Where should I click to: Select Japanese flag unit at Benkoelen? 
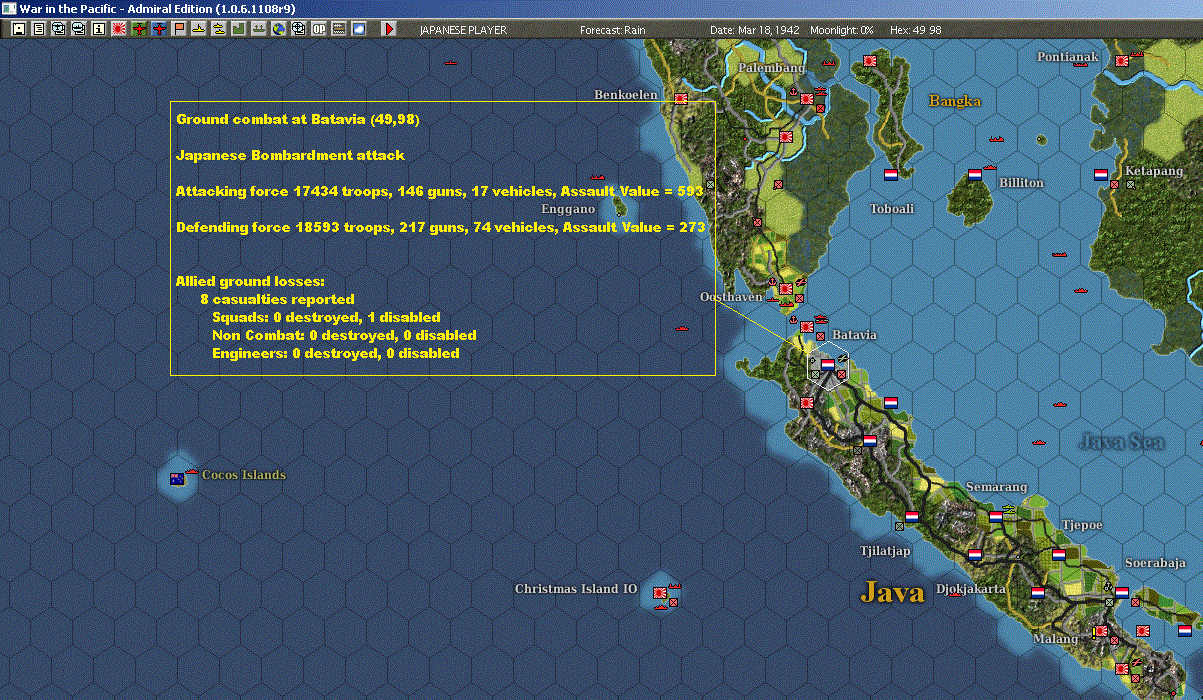[x=680, y=99]
